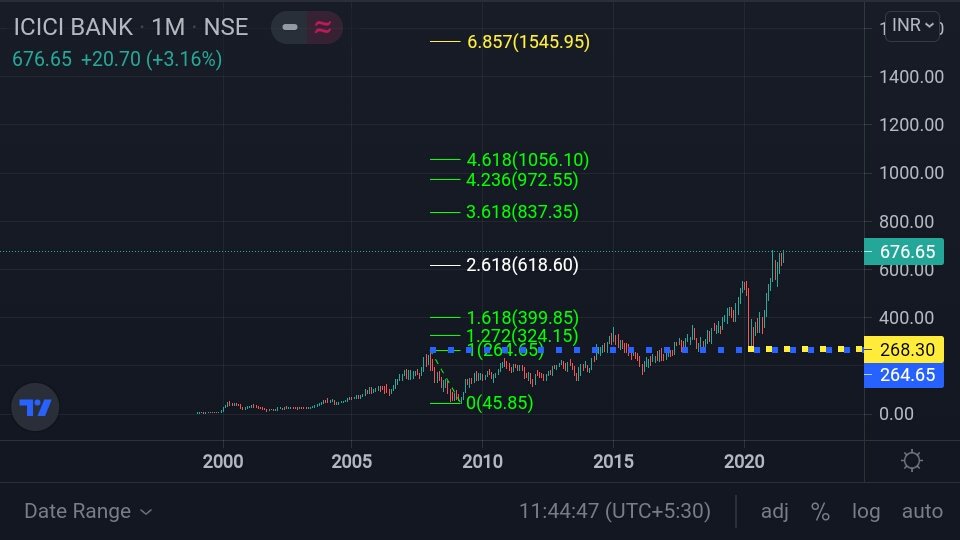Select the 4.236(972.55) Fibonacci level

tap(522, 180)
